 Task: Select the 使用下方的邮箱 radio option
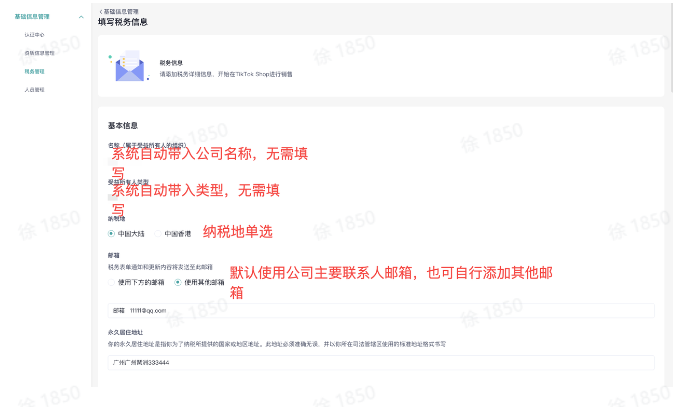[x=112, y=282]
